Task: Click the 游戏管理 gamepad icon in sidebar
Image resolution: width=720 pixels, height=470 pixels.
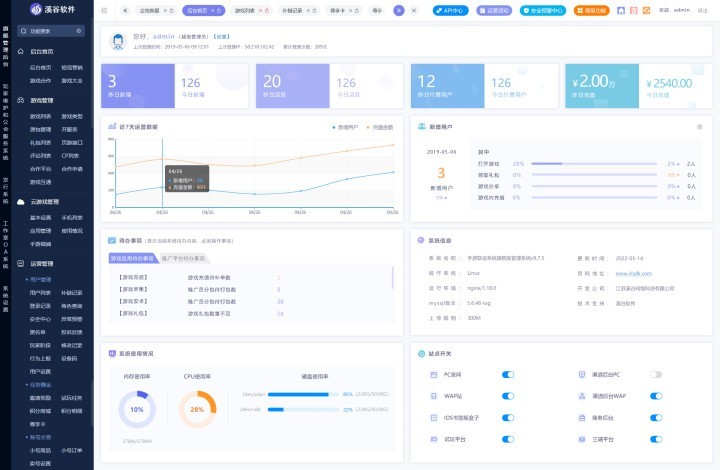Action: (21, 100)
